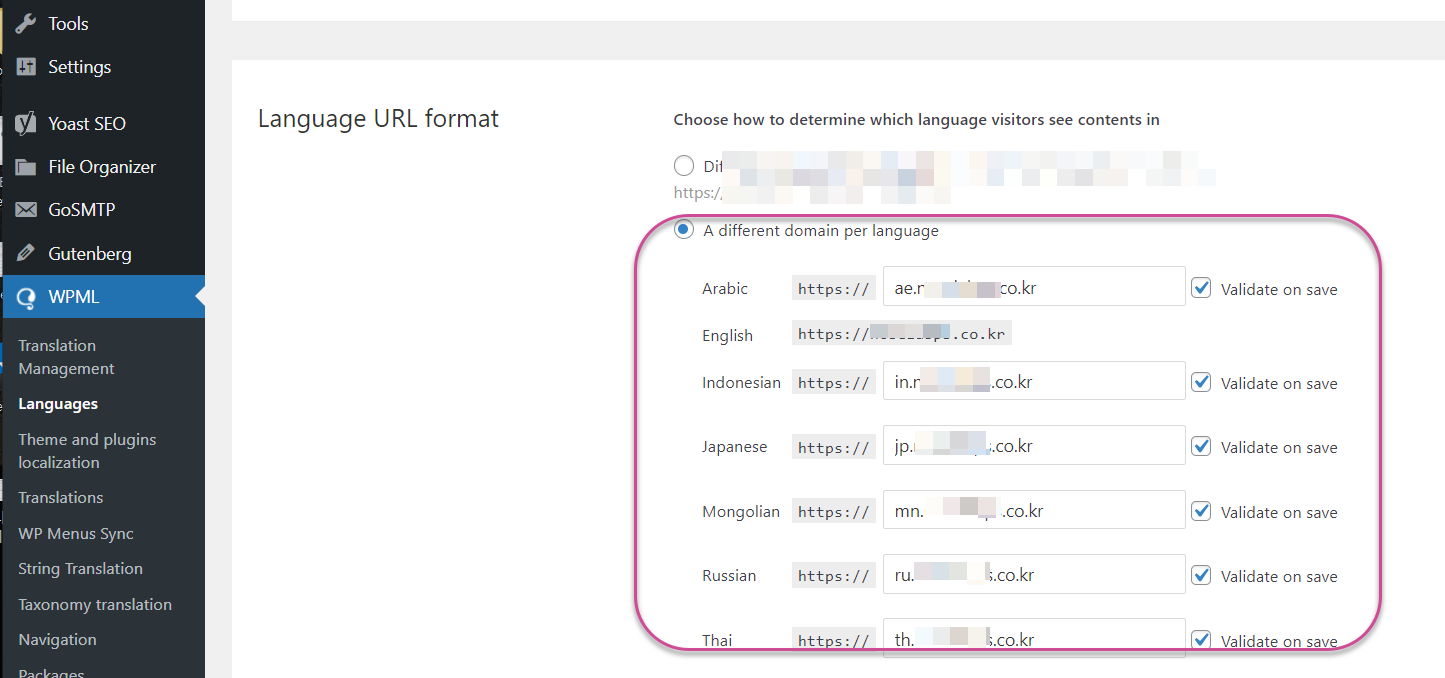Image resolution: width=1445 pixels, height=678 pixels.
Task: Open String Translation
Action: tap(80, 568)
